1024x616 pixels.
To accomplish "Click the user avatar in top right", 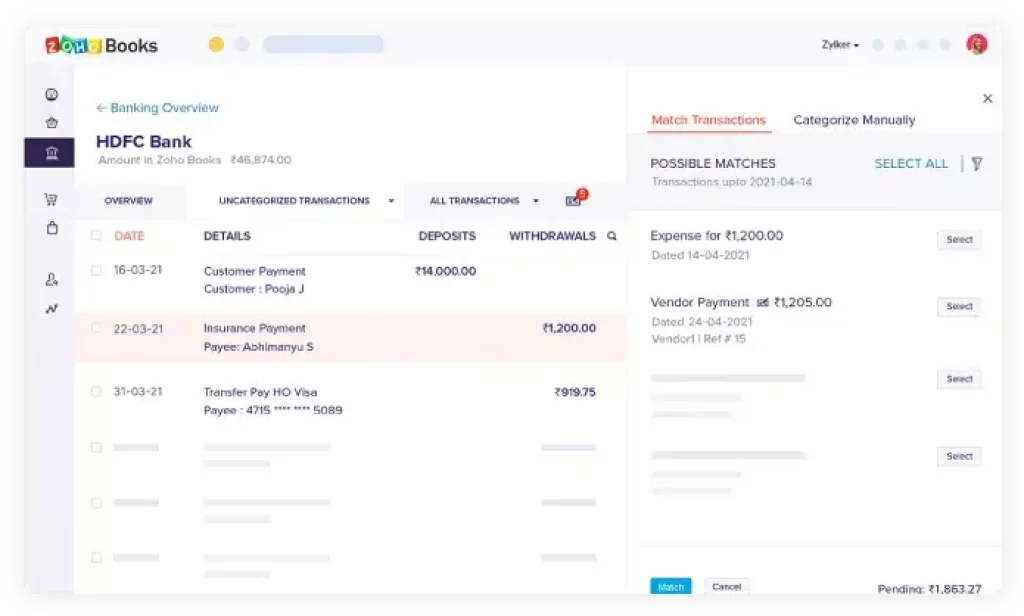I will (x=977, y=44).
